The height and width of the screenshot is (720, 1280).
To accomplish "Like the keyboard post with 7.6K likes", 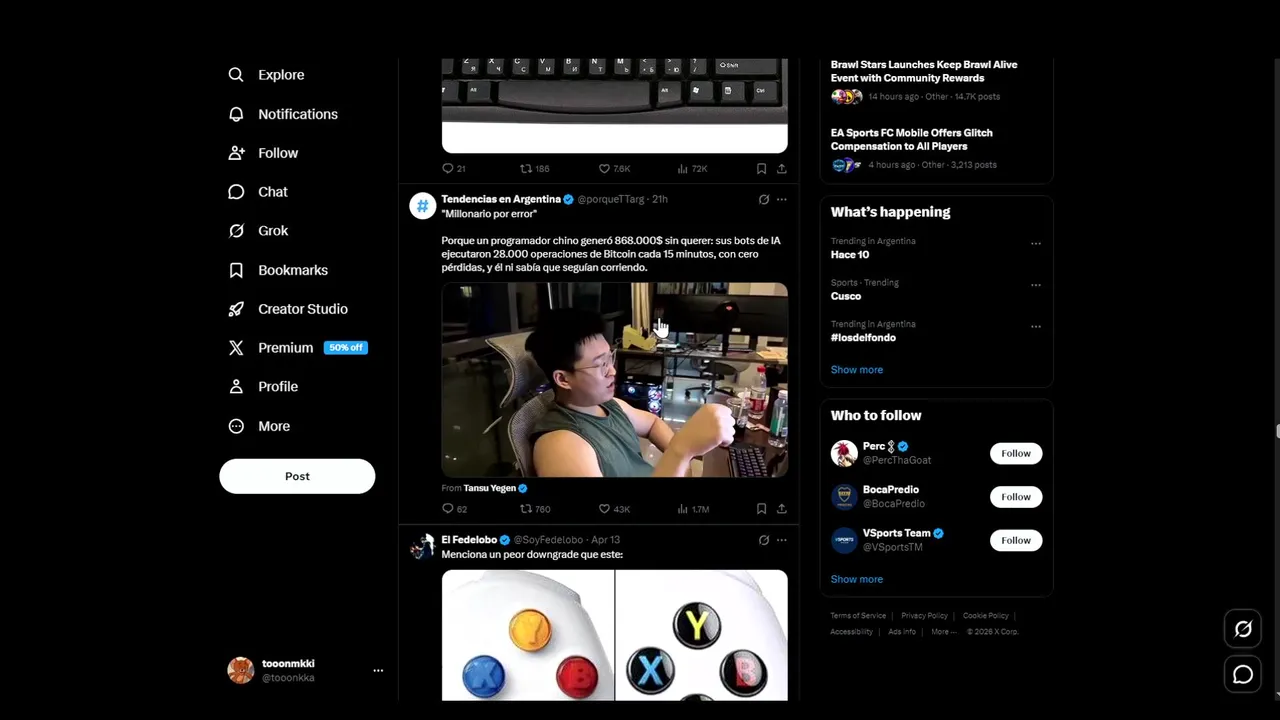I will click(x=614, y=169).
